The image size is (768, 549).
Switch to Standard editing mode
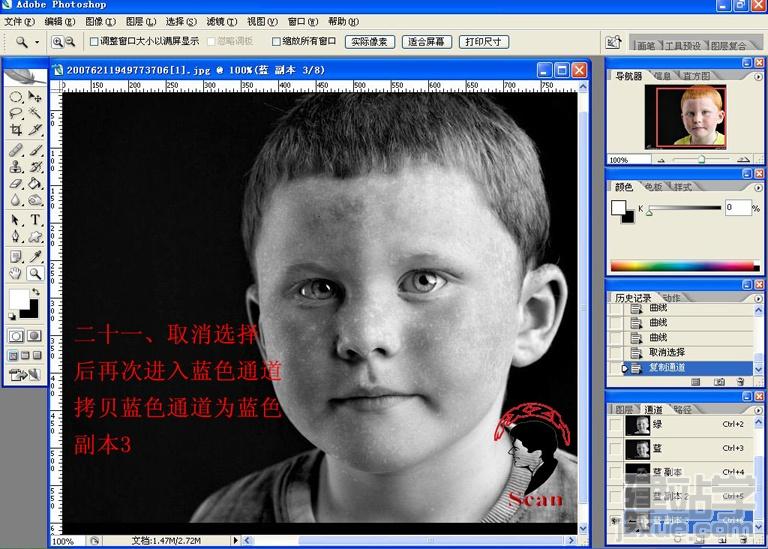[x=16, y=336]
